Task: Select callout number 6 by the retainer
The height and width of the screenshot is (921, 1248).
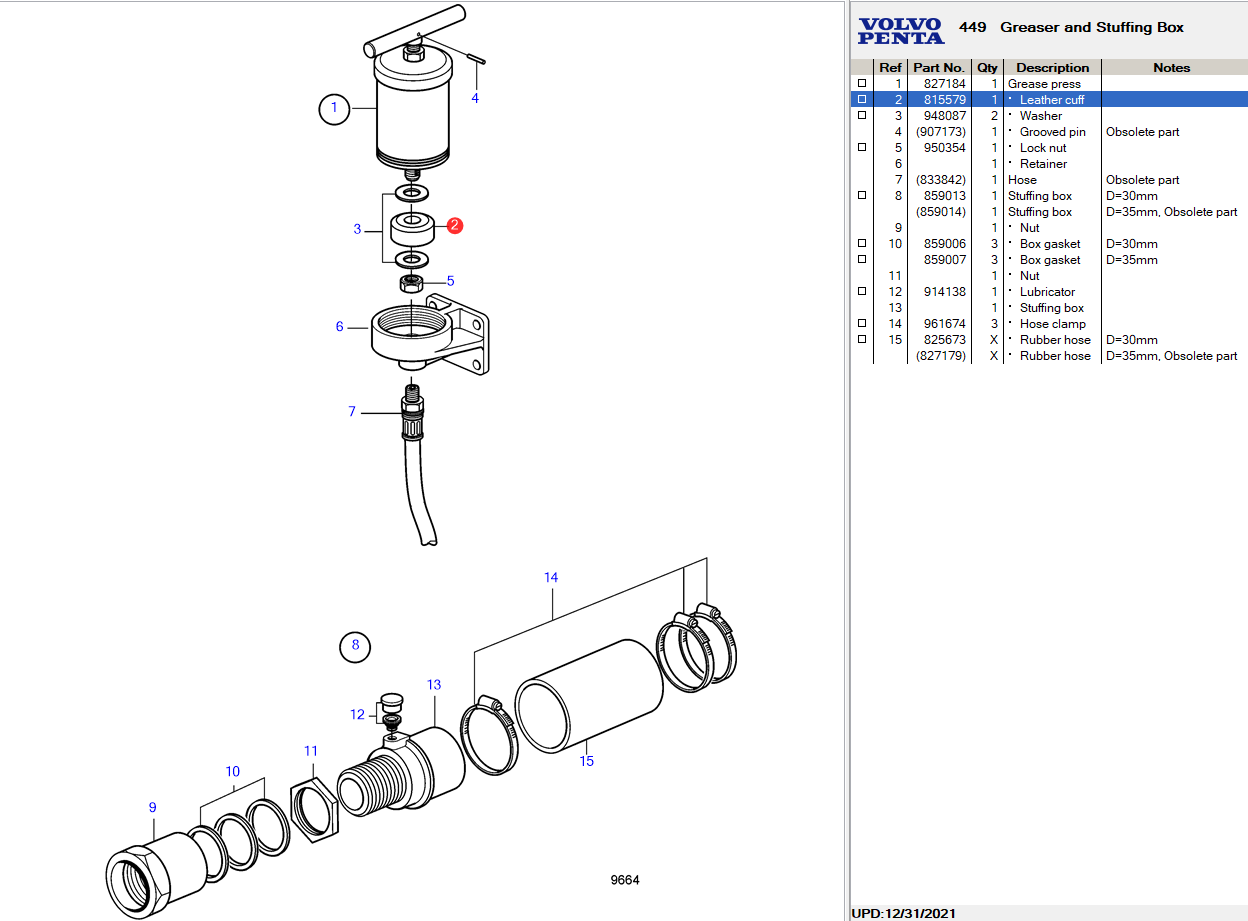Action: (340, 326)
